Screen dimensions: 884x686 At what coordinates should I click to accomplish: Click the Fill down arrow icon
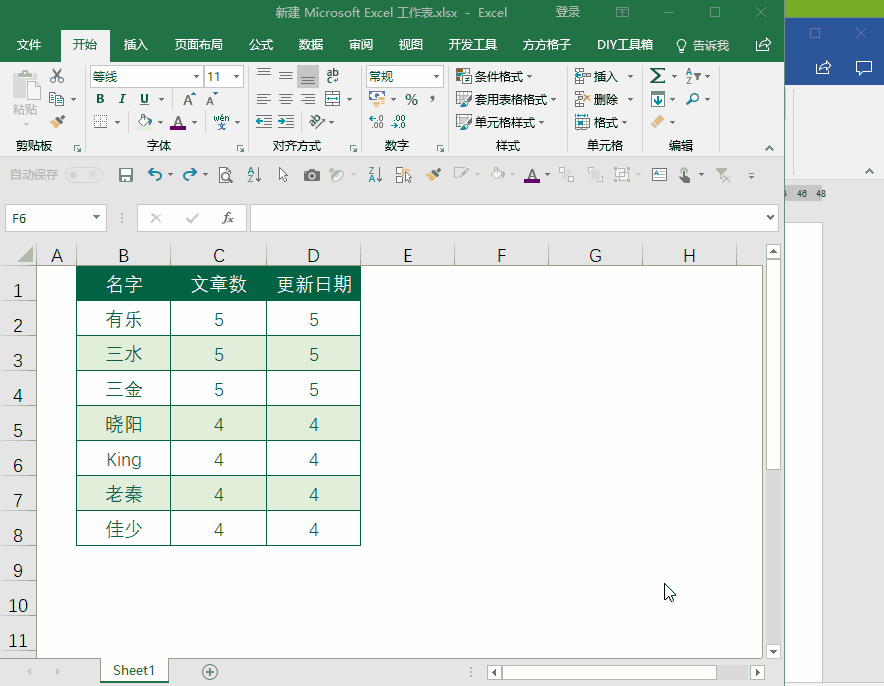[x=657, y=99]
